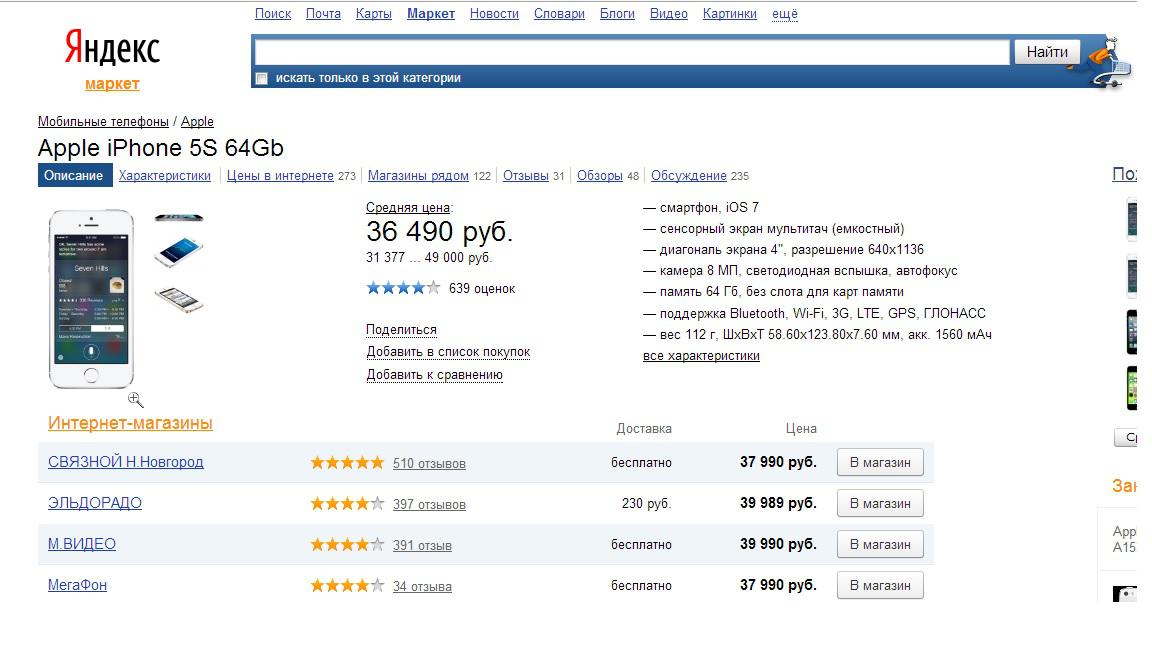
Task: Switch to the Характеристики tab
Action: tap(165, 176)
